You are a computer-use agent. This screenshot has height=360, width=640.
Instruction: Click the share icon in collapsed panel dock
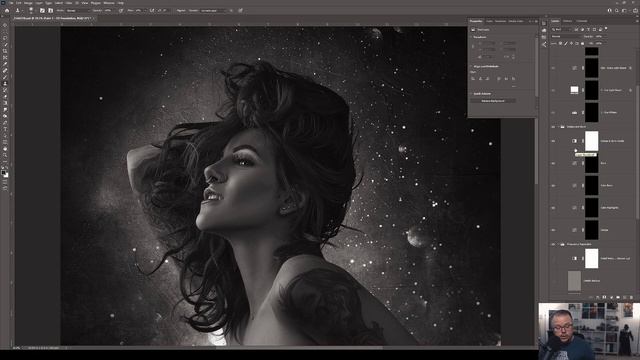point(544,44)
